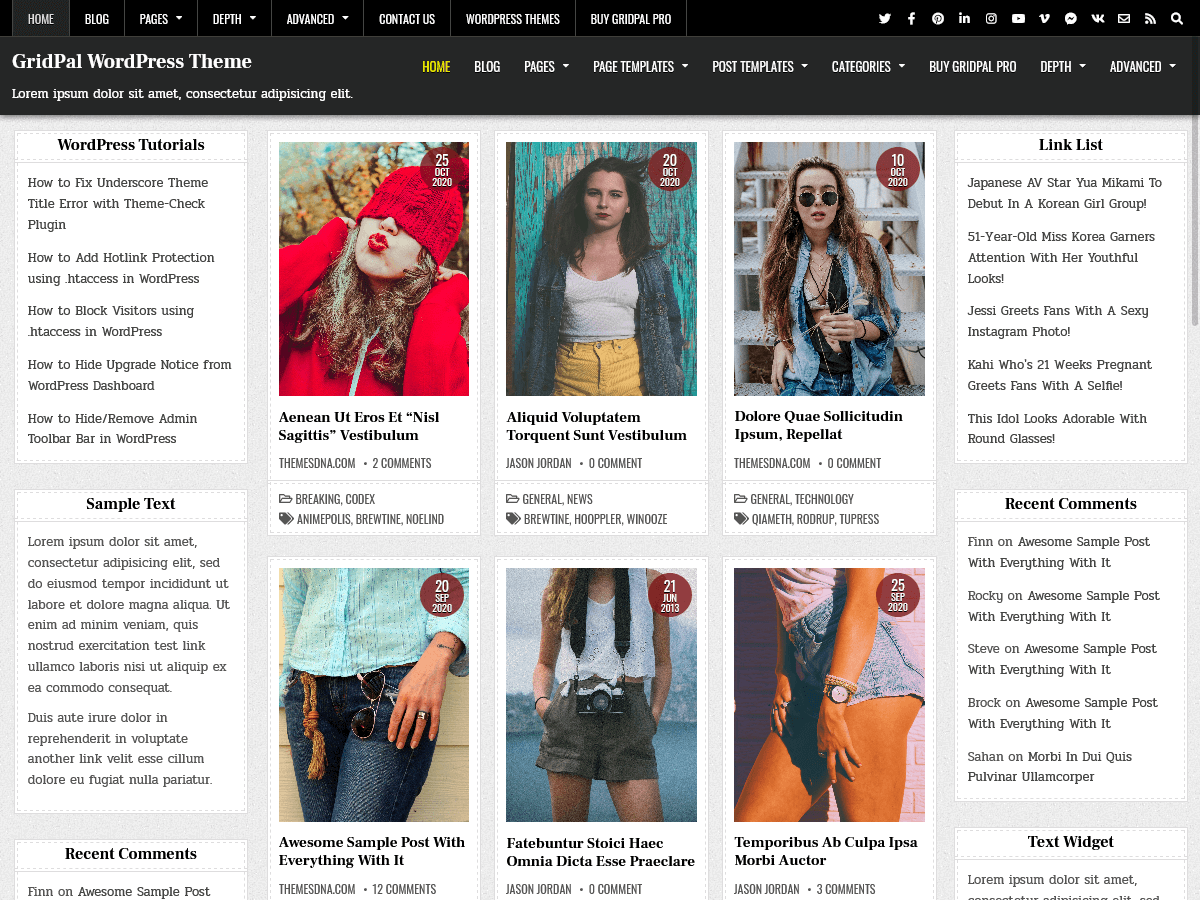
Task: Open the CONTACT US menu item
Action: (x=407, y=18)
